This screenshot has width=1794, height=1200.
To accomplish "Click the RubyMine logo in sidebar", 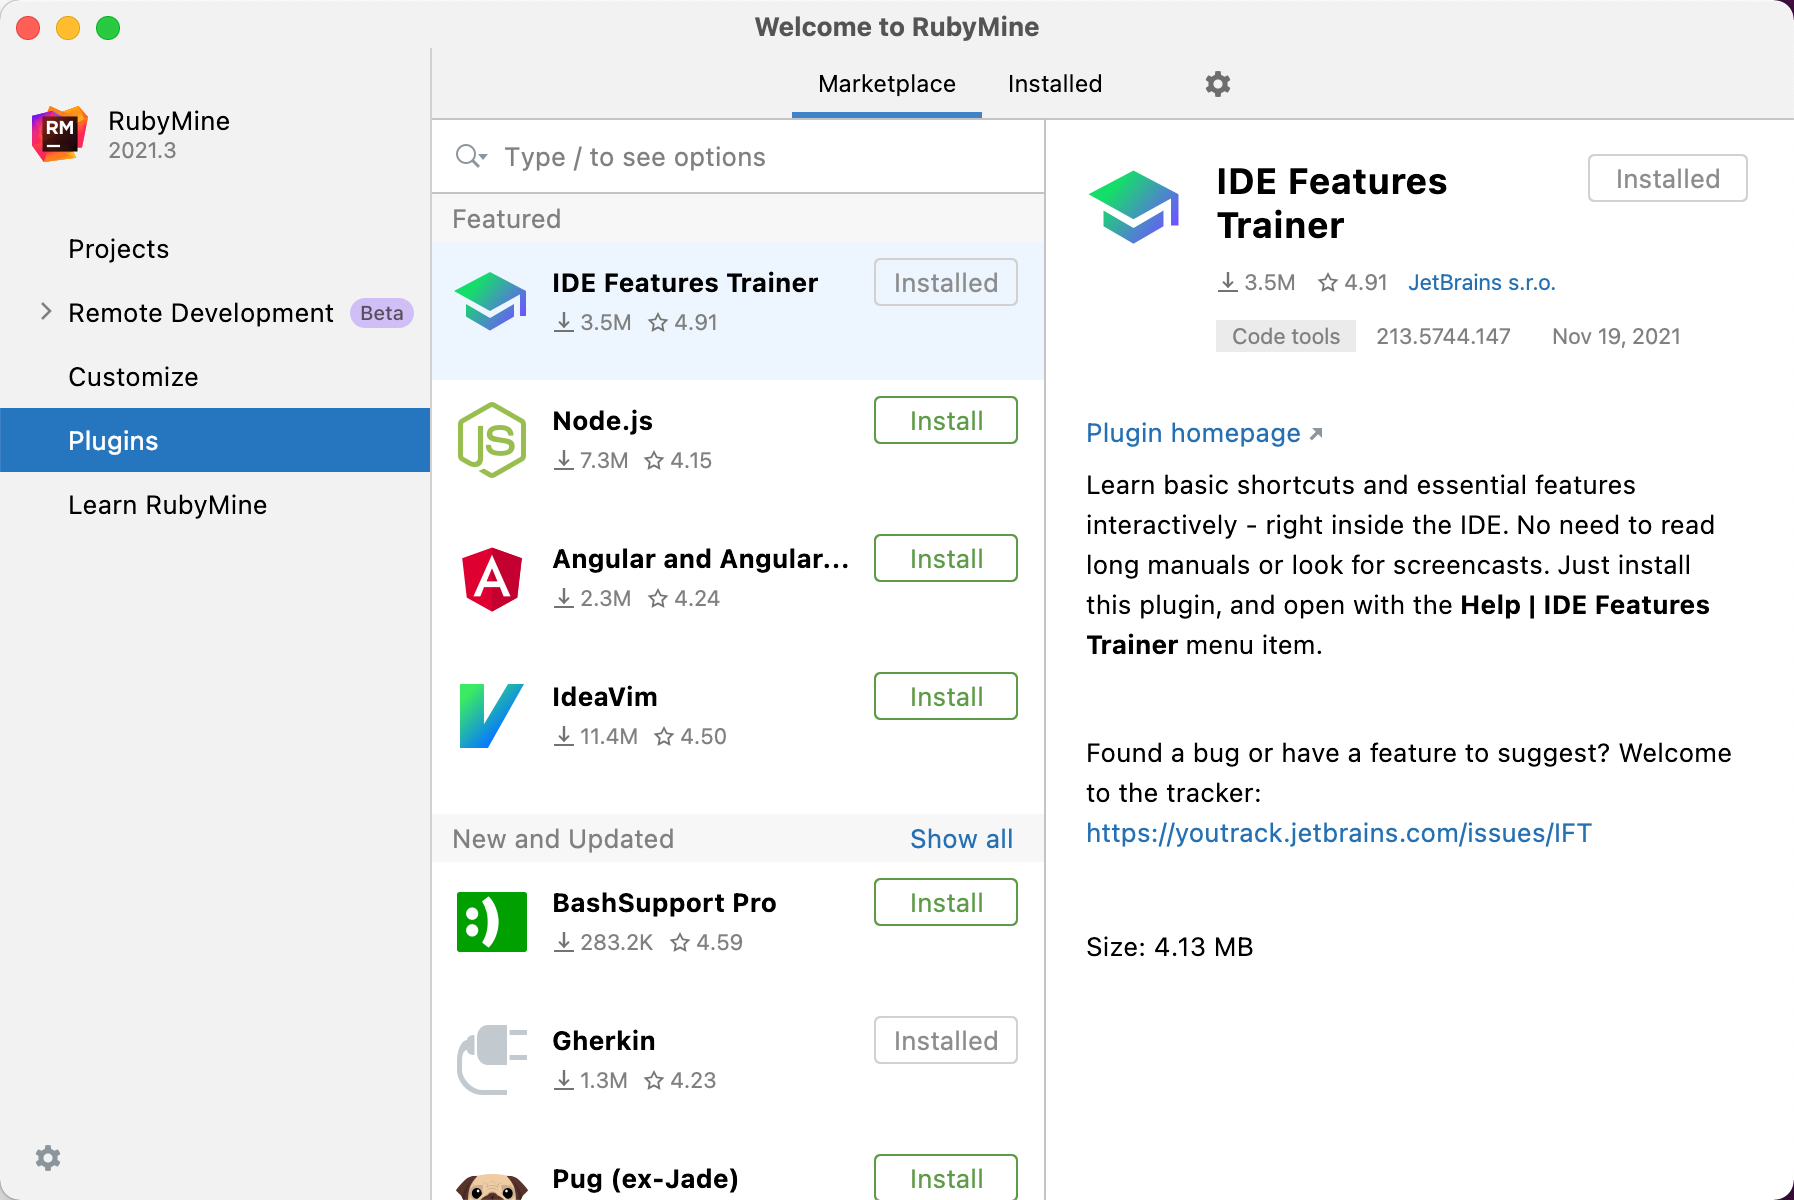I will [x=60, y=134].
